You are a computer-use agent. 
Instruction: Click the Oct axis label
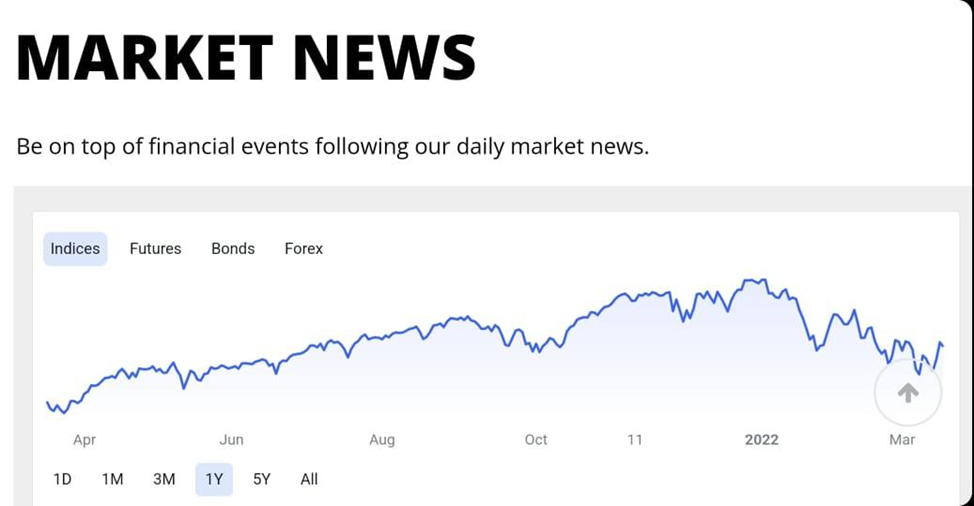[x=536, y=440]
